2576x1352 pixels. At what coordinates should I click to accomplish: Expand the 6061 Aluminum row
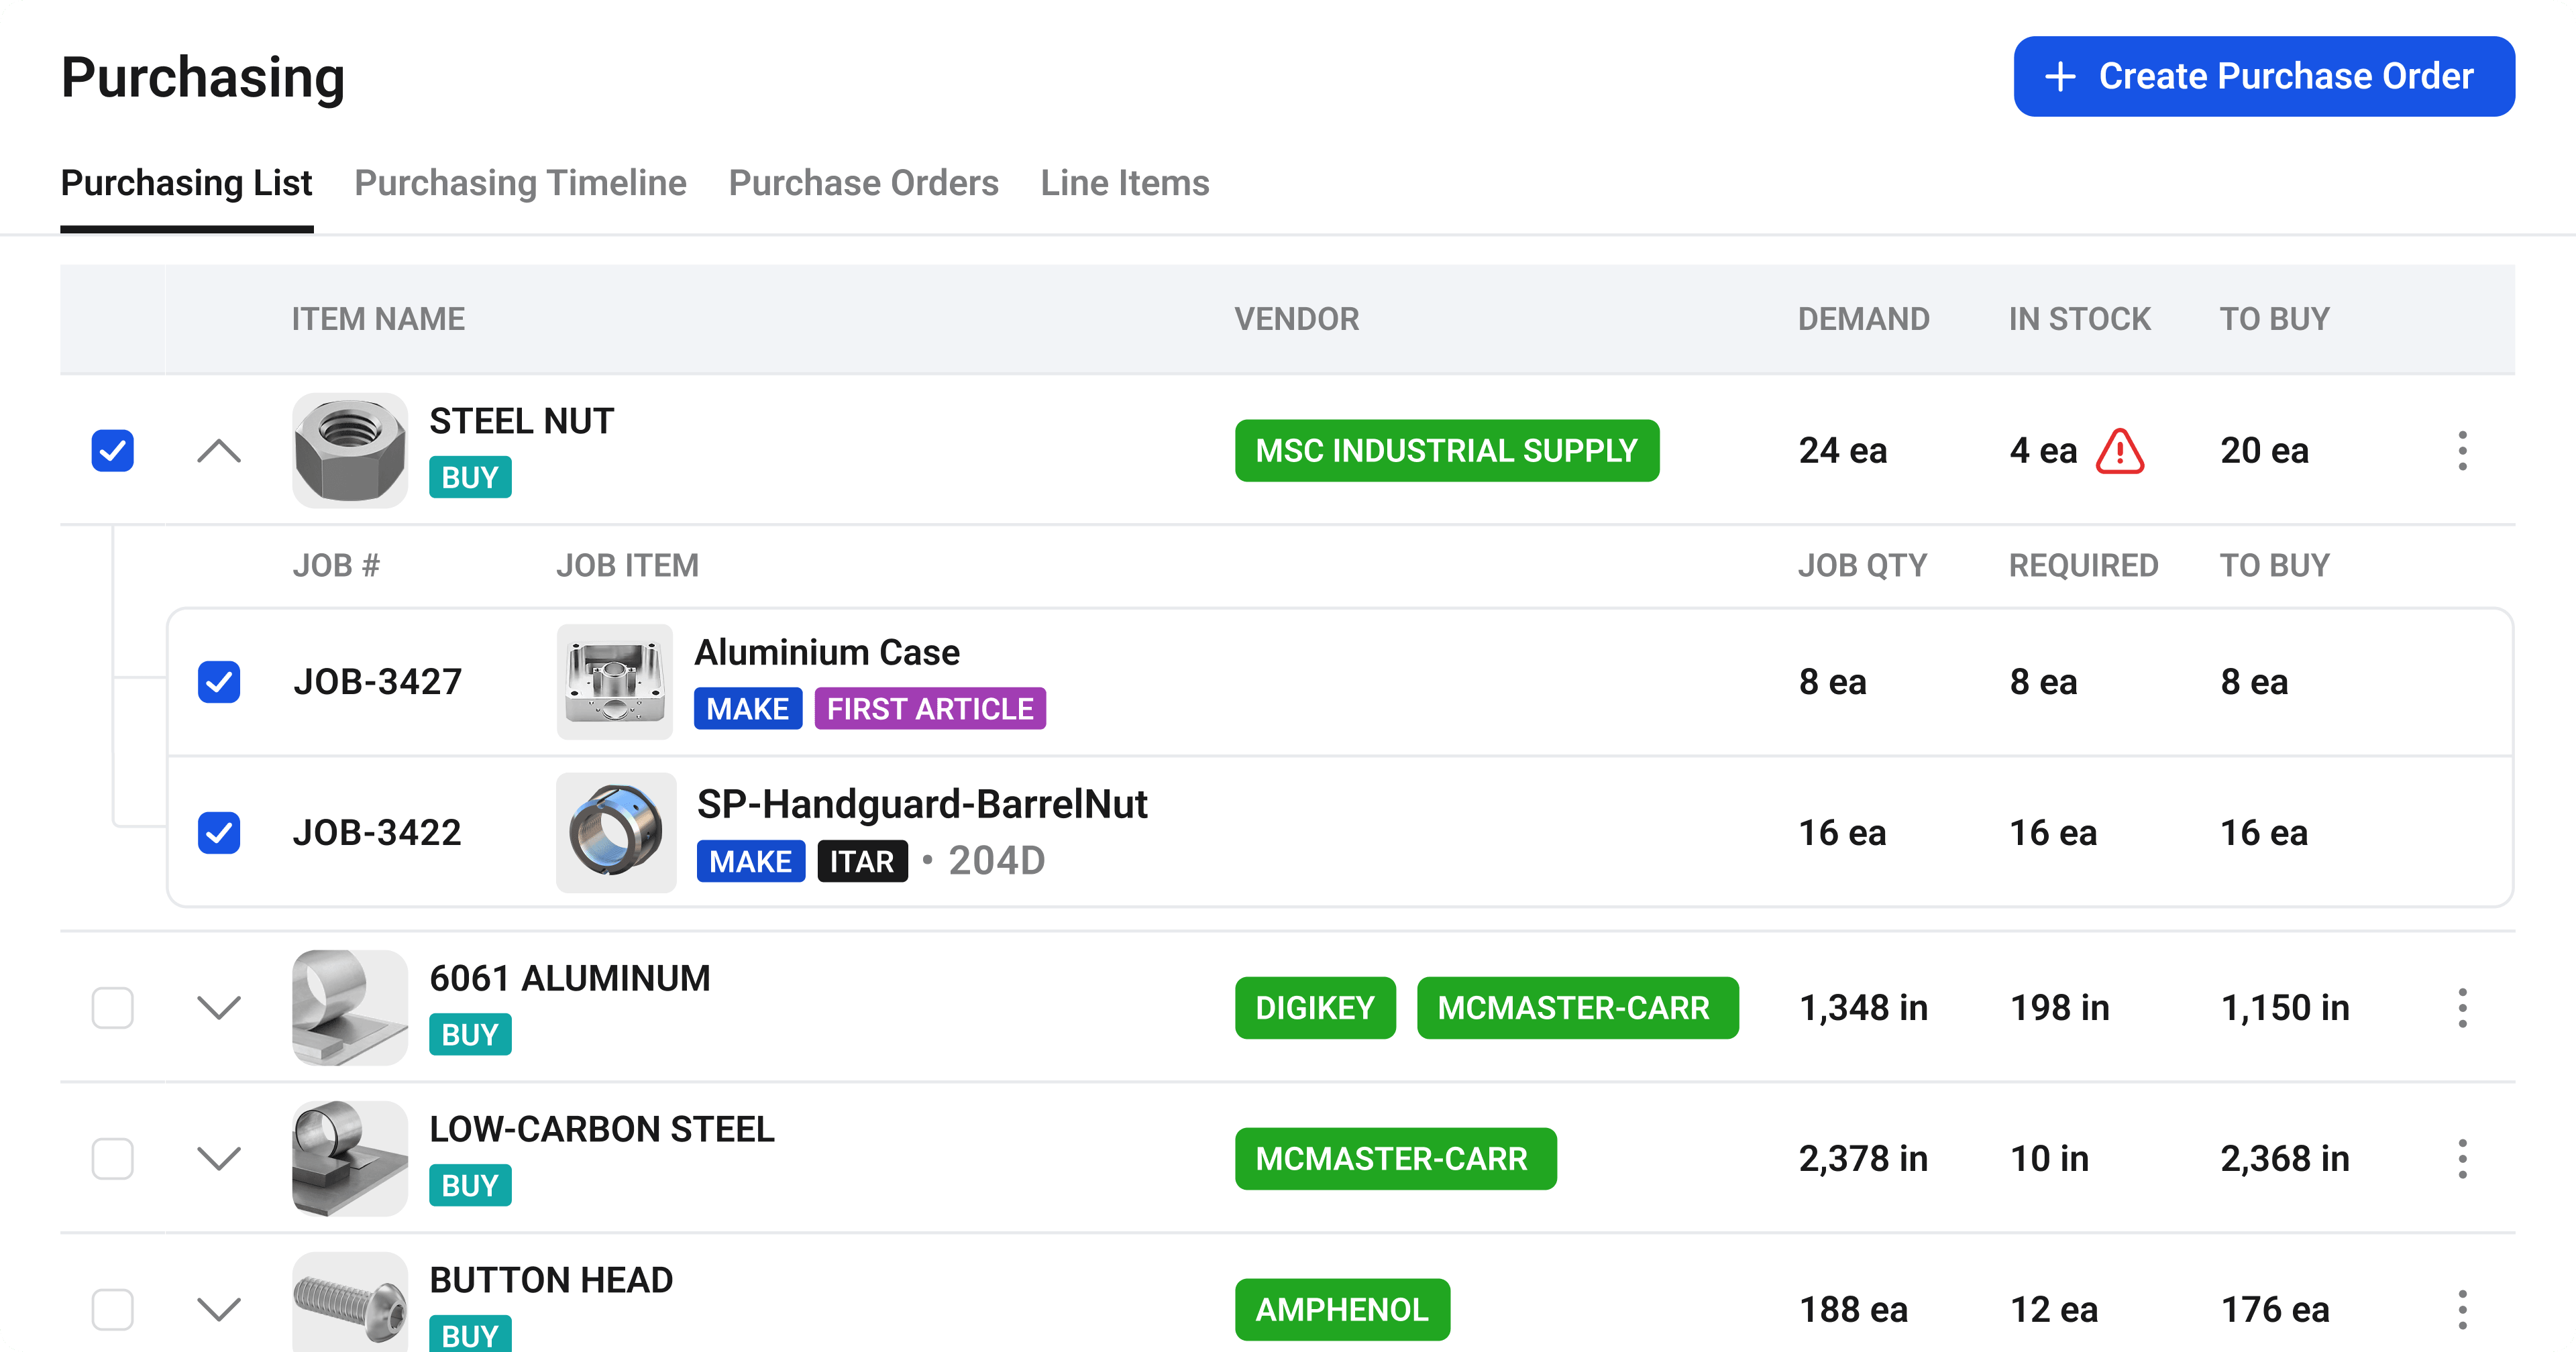219,1008
